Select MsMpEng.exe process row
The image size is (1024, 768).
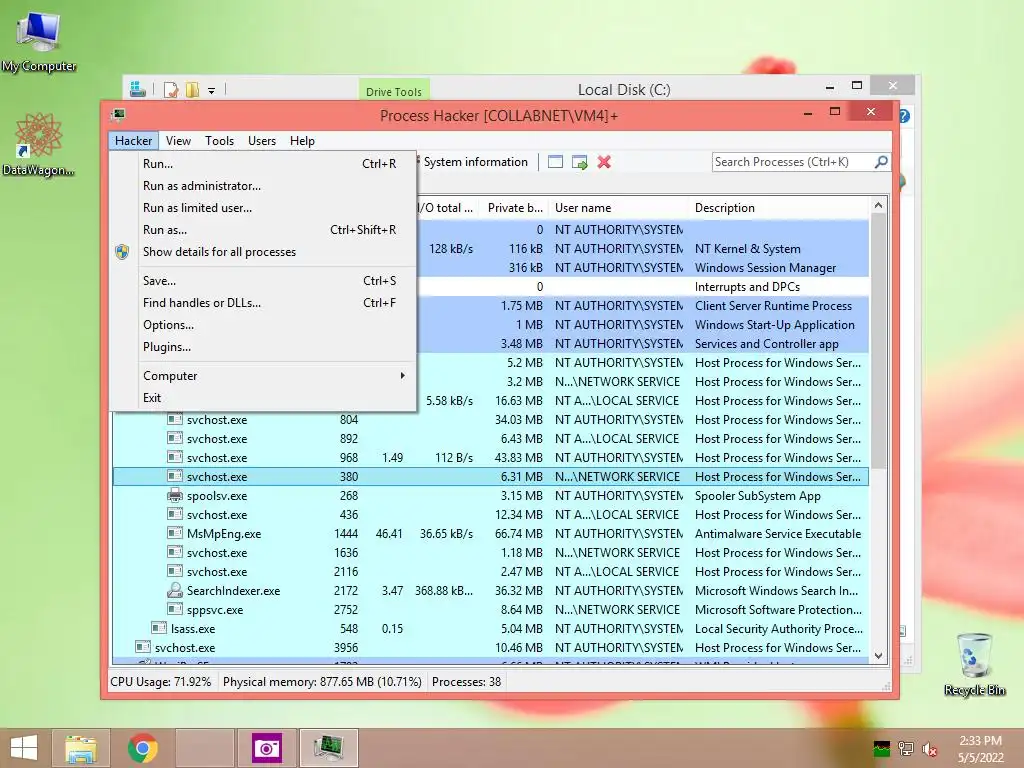[x=491, y=534]
